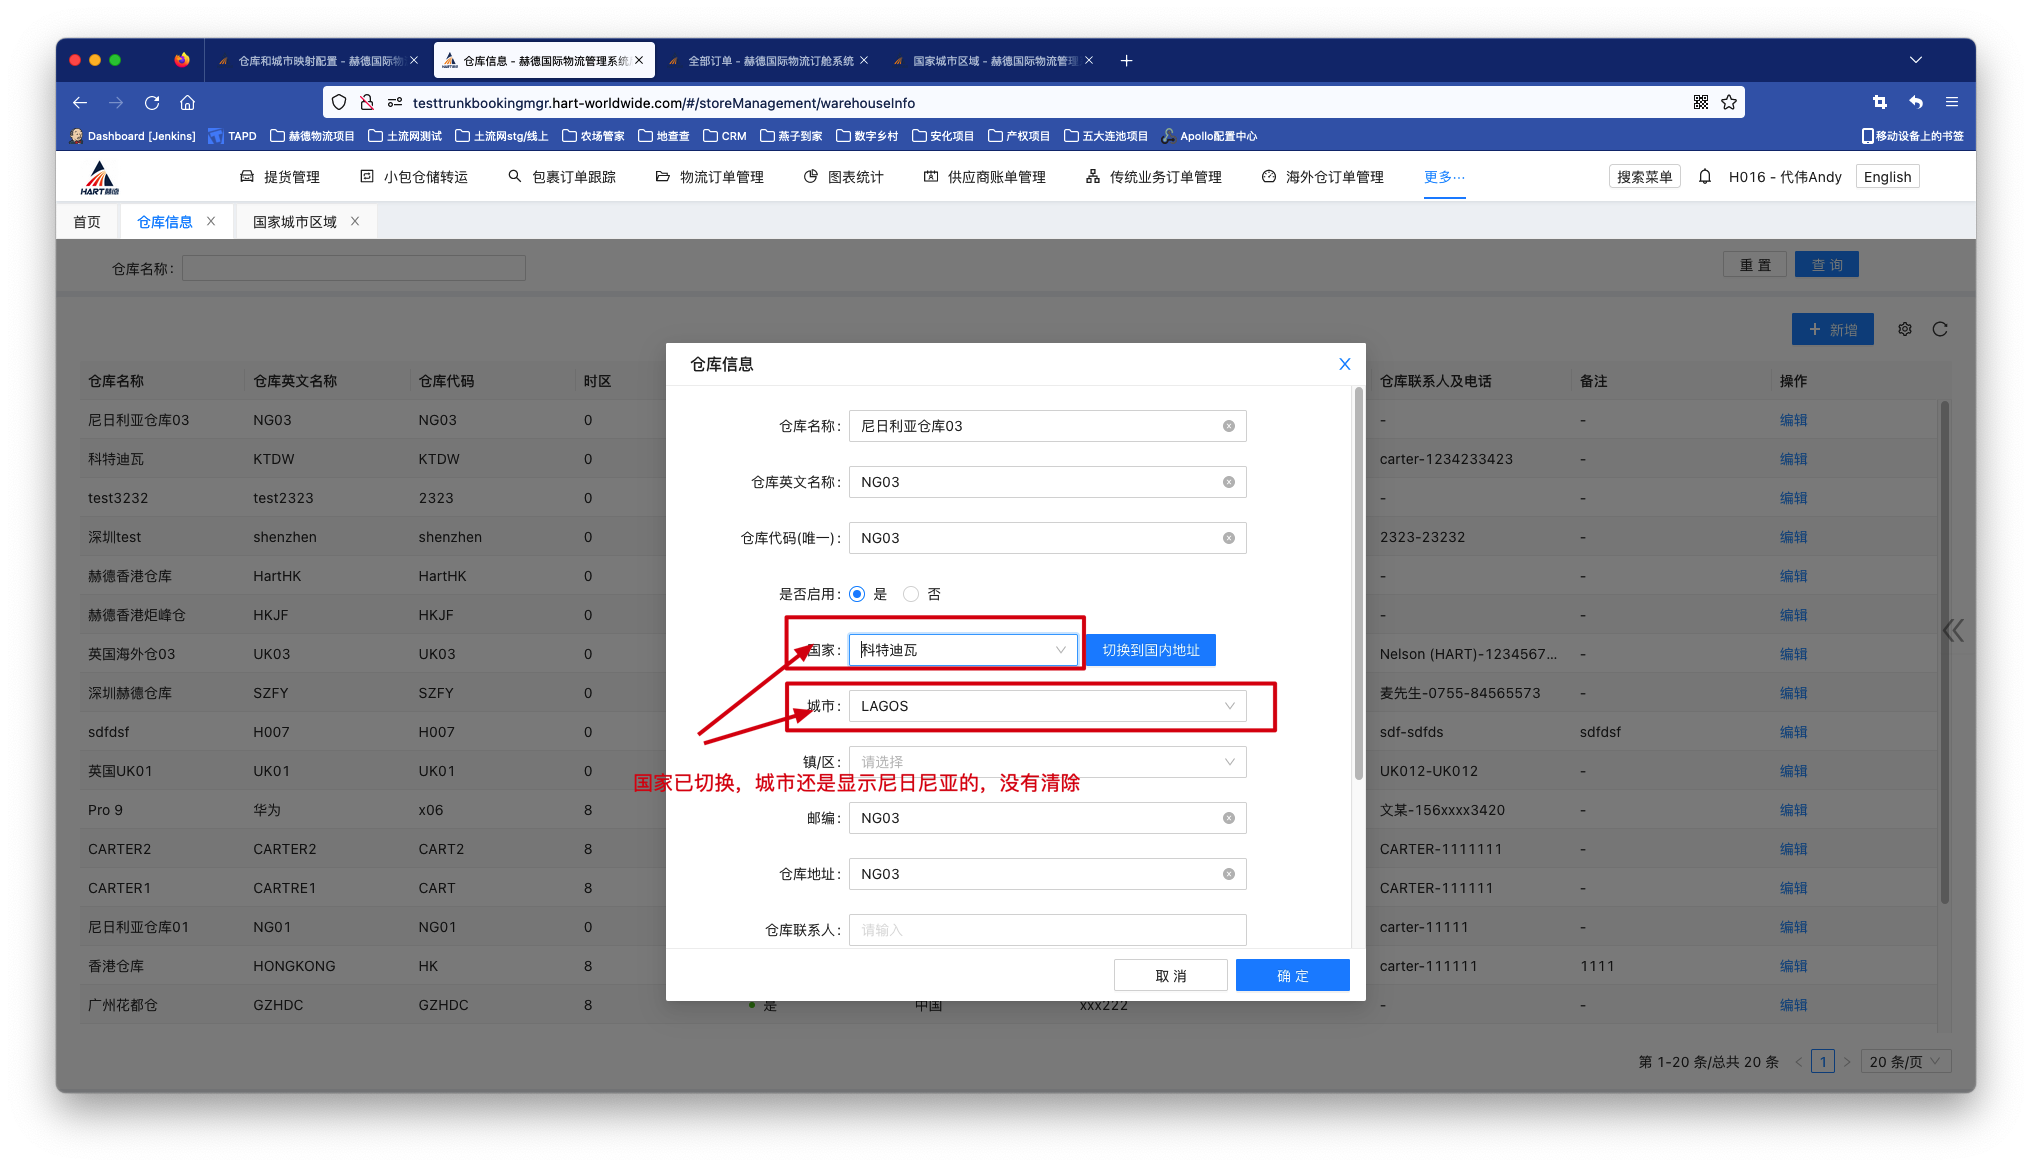Click the browser reload button
2032x1167 pixels.
pyautogui.click(x=152, y=102)
